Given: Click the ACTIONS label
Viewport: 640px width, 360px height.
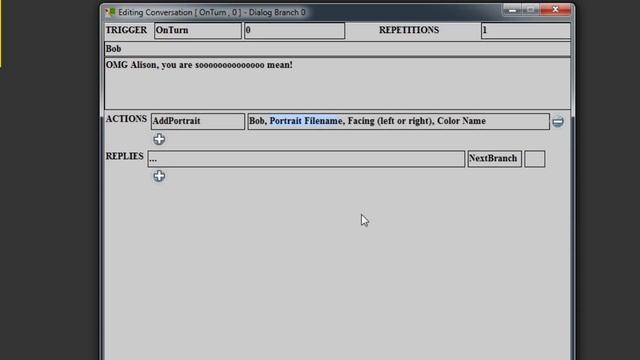Looking at the screenshot, I should click(126, 119).
